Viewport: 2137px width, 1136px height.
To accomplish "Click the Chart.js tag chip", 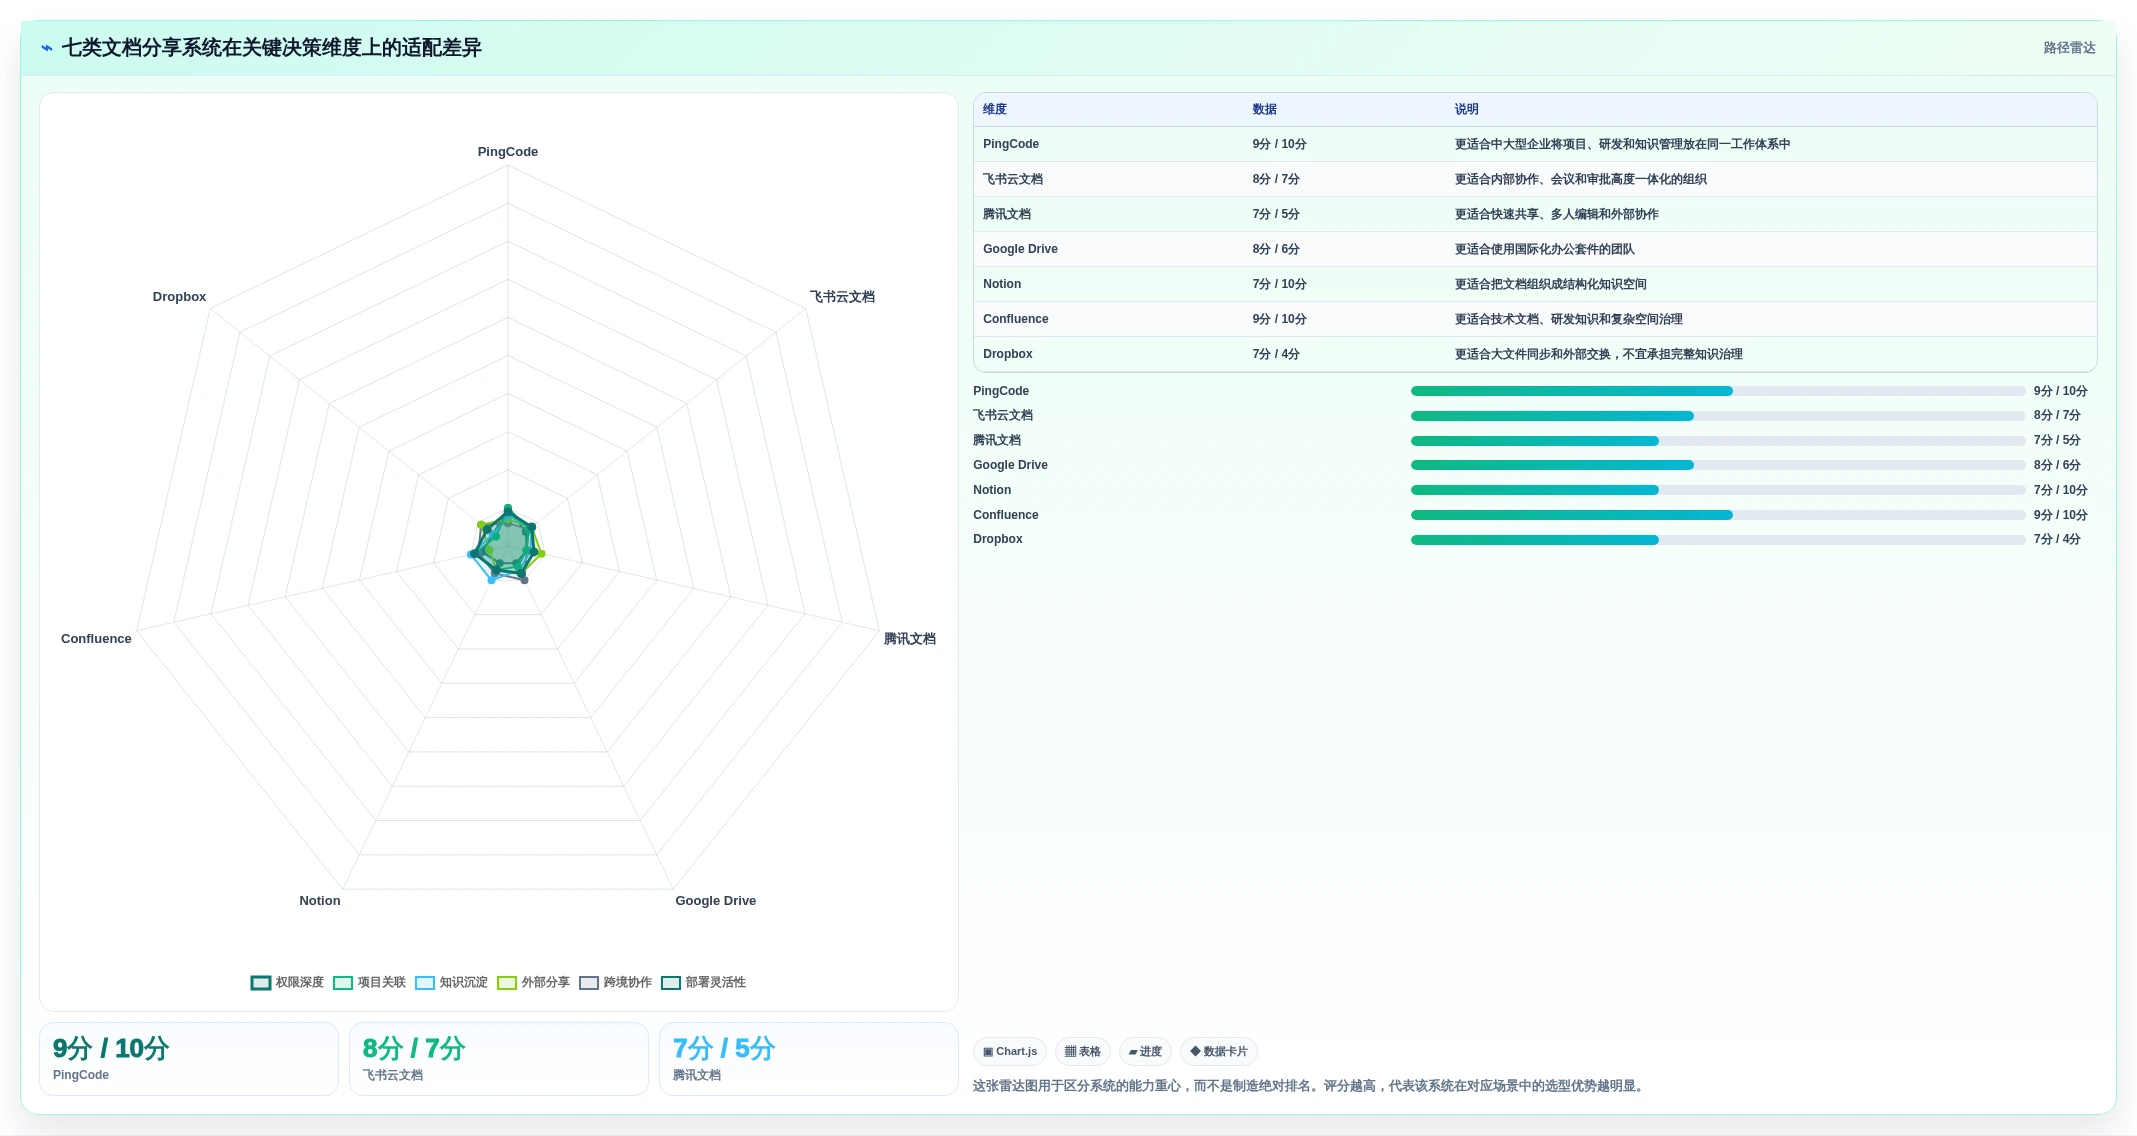I will (x=1010, y=1052).
